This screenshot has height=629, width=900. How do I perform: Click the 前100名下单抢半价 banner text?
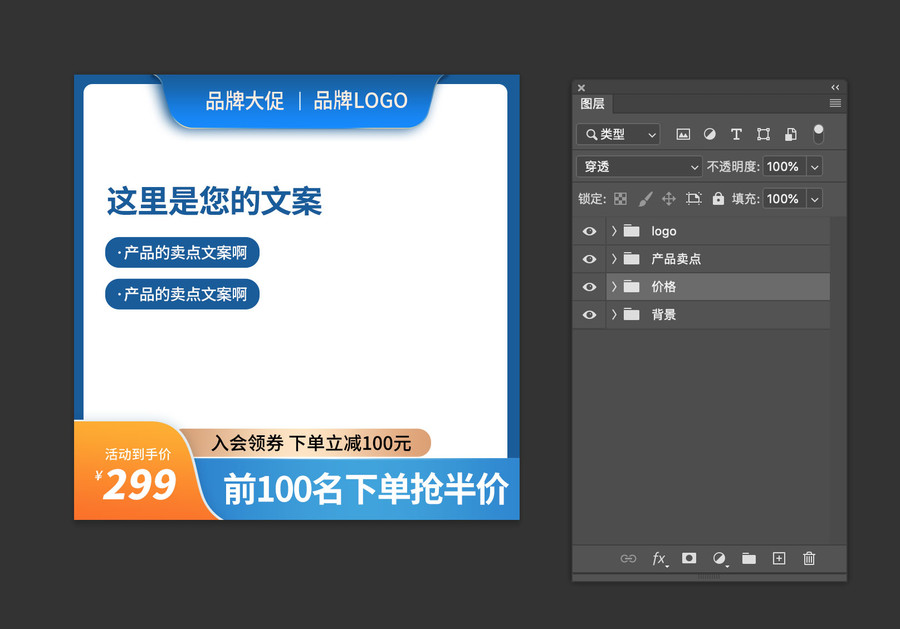(x=366, y=490)
